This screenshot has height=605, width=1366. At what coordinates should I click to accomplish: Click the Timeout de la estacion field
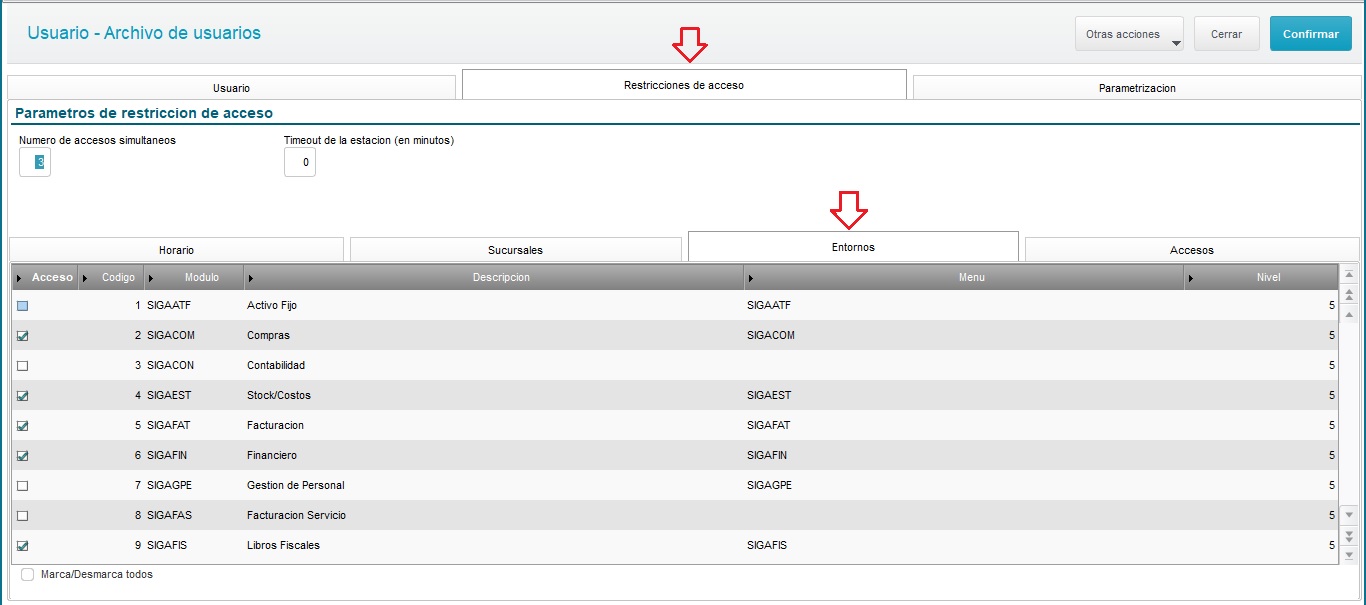(x=300, y=162)
